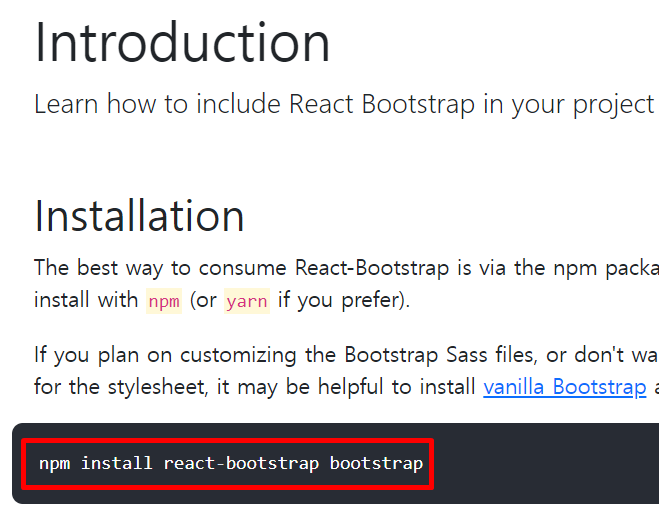Click the 'The best way to consume React-Bootstrap' sentence
The image size is (659, 520).
[x=346, y=268]
